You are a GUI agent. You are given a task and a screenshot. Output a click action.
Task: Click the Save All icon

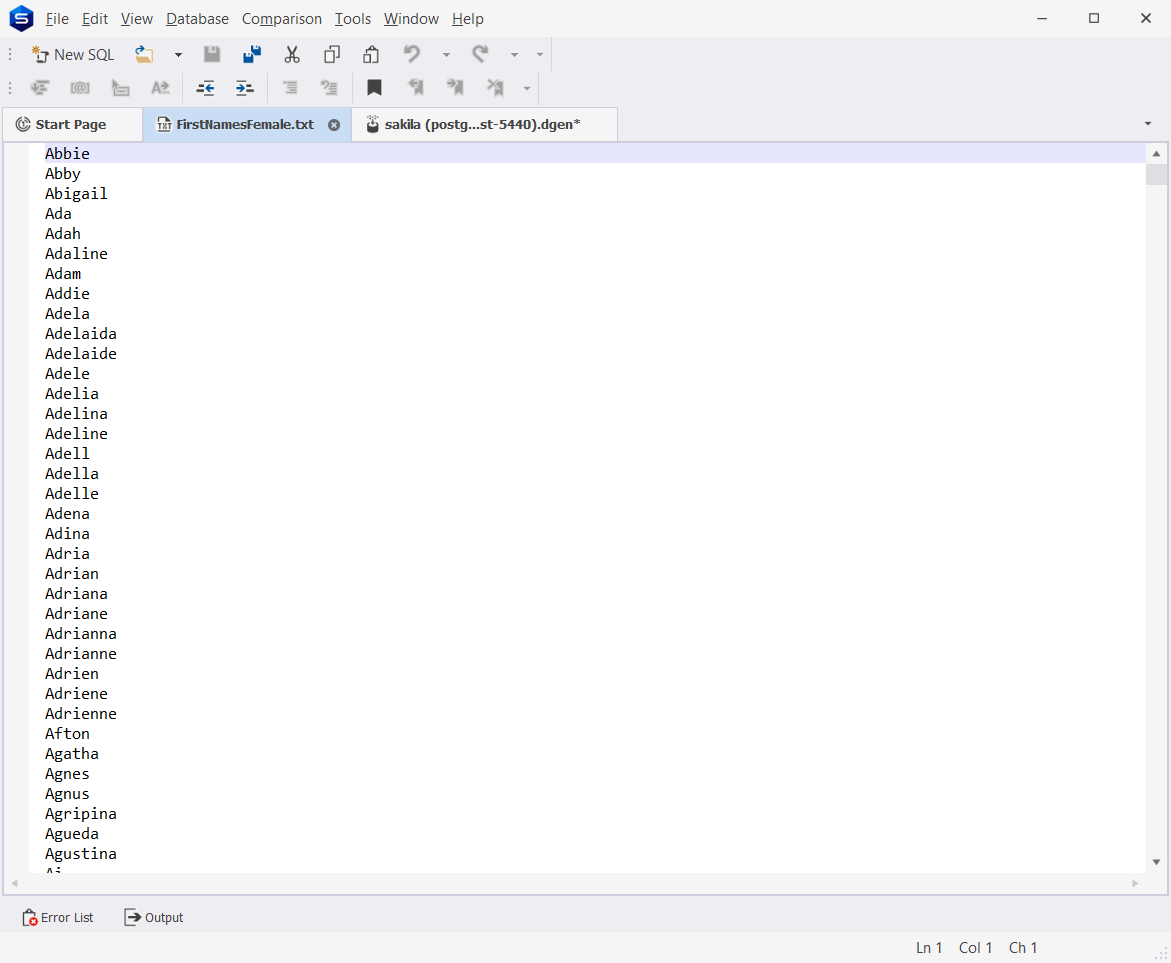tap(252, 55)
